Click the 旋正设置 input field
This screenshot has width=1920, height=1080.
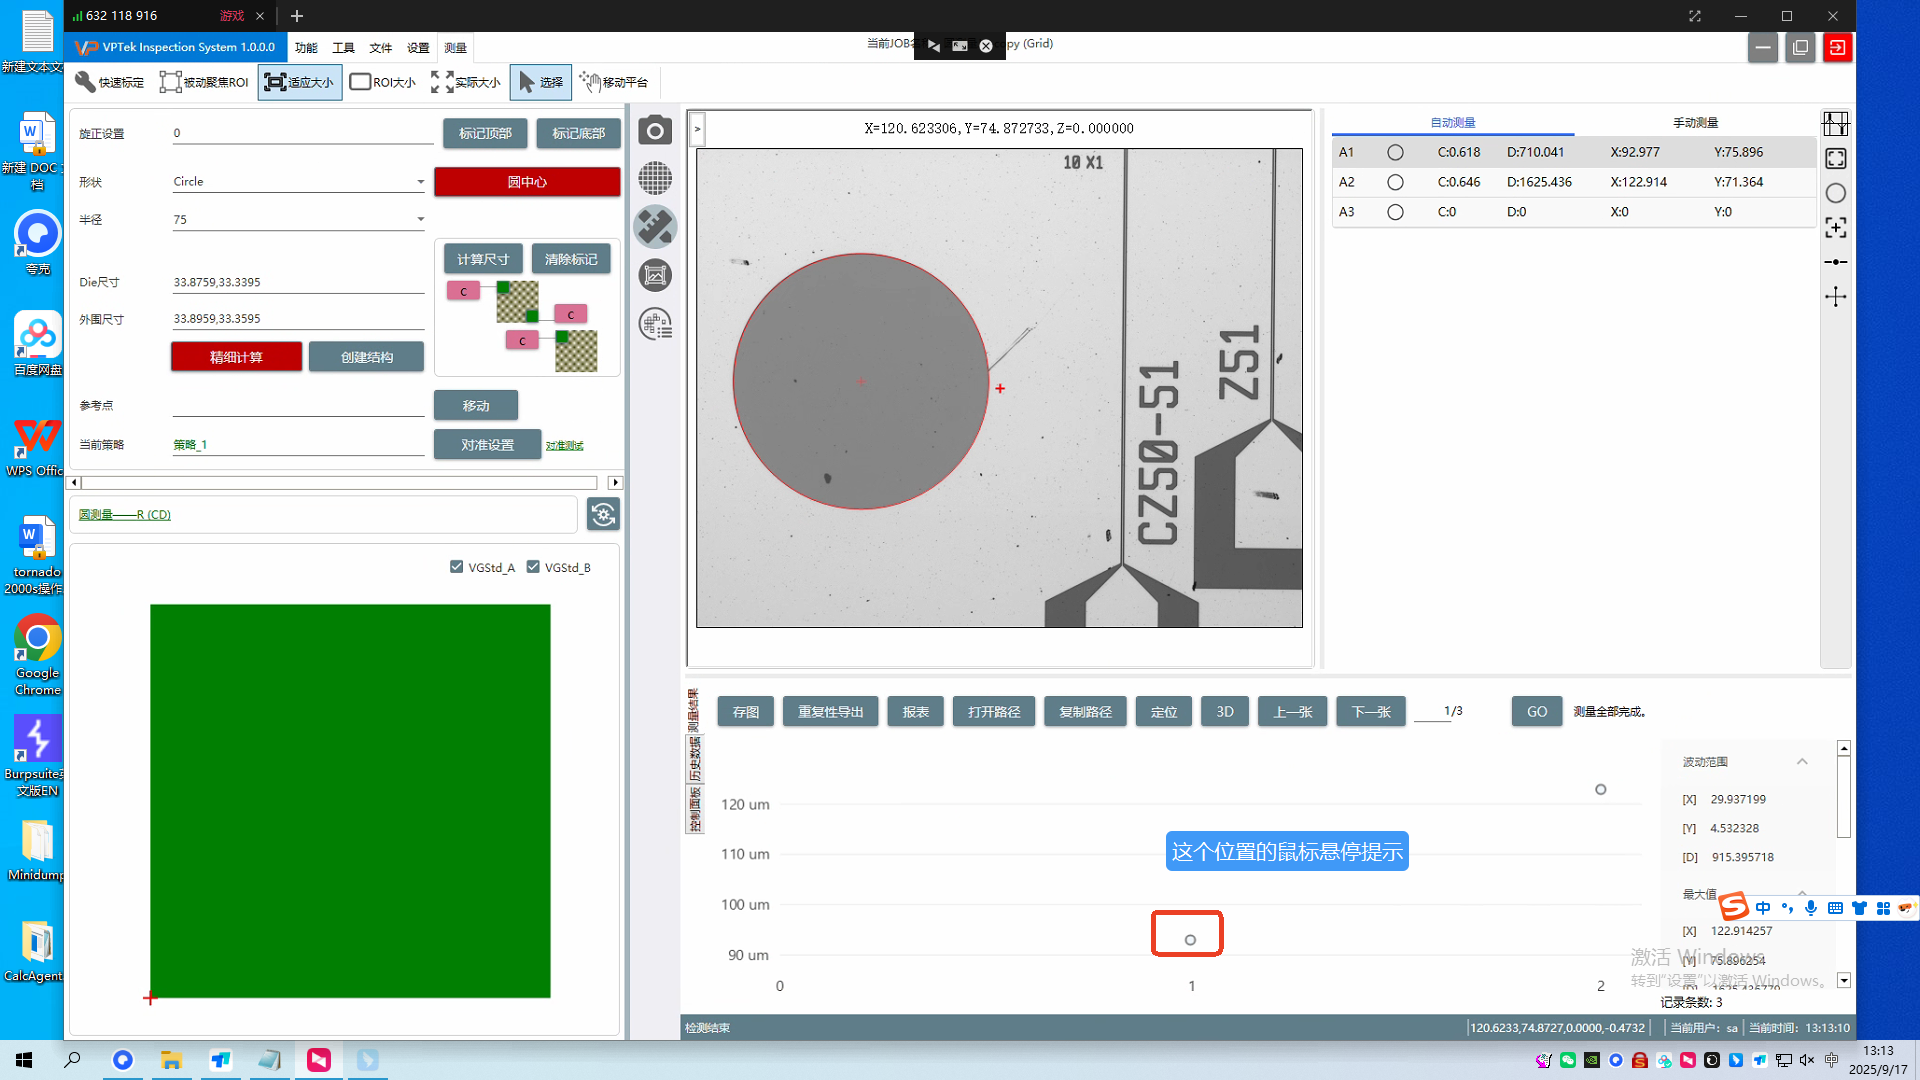click(x=300, y=133)
